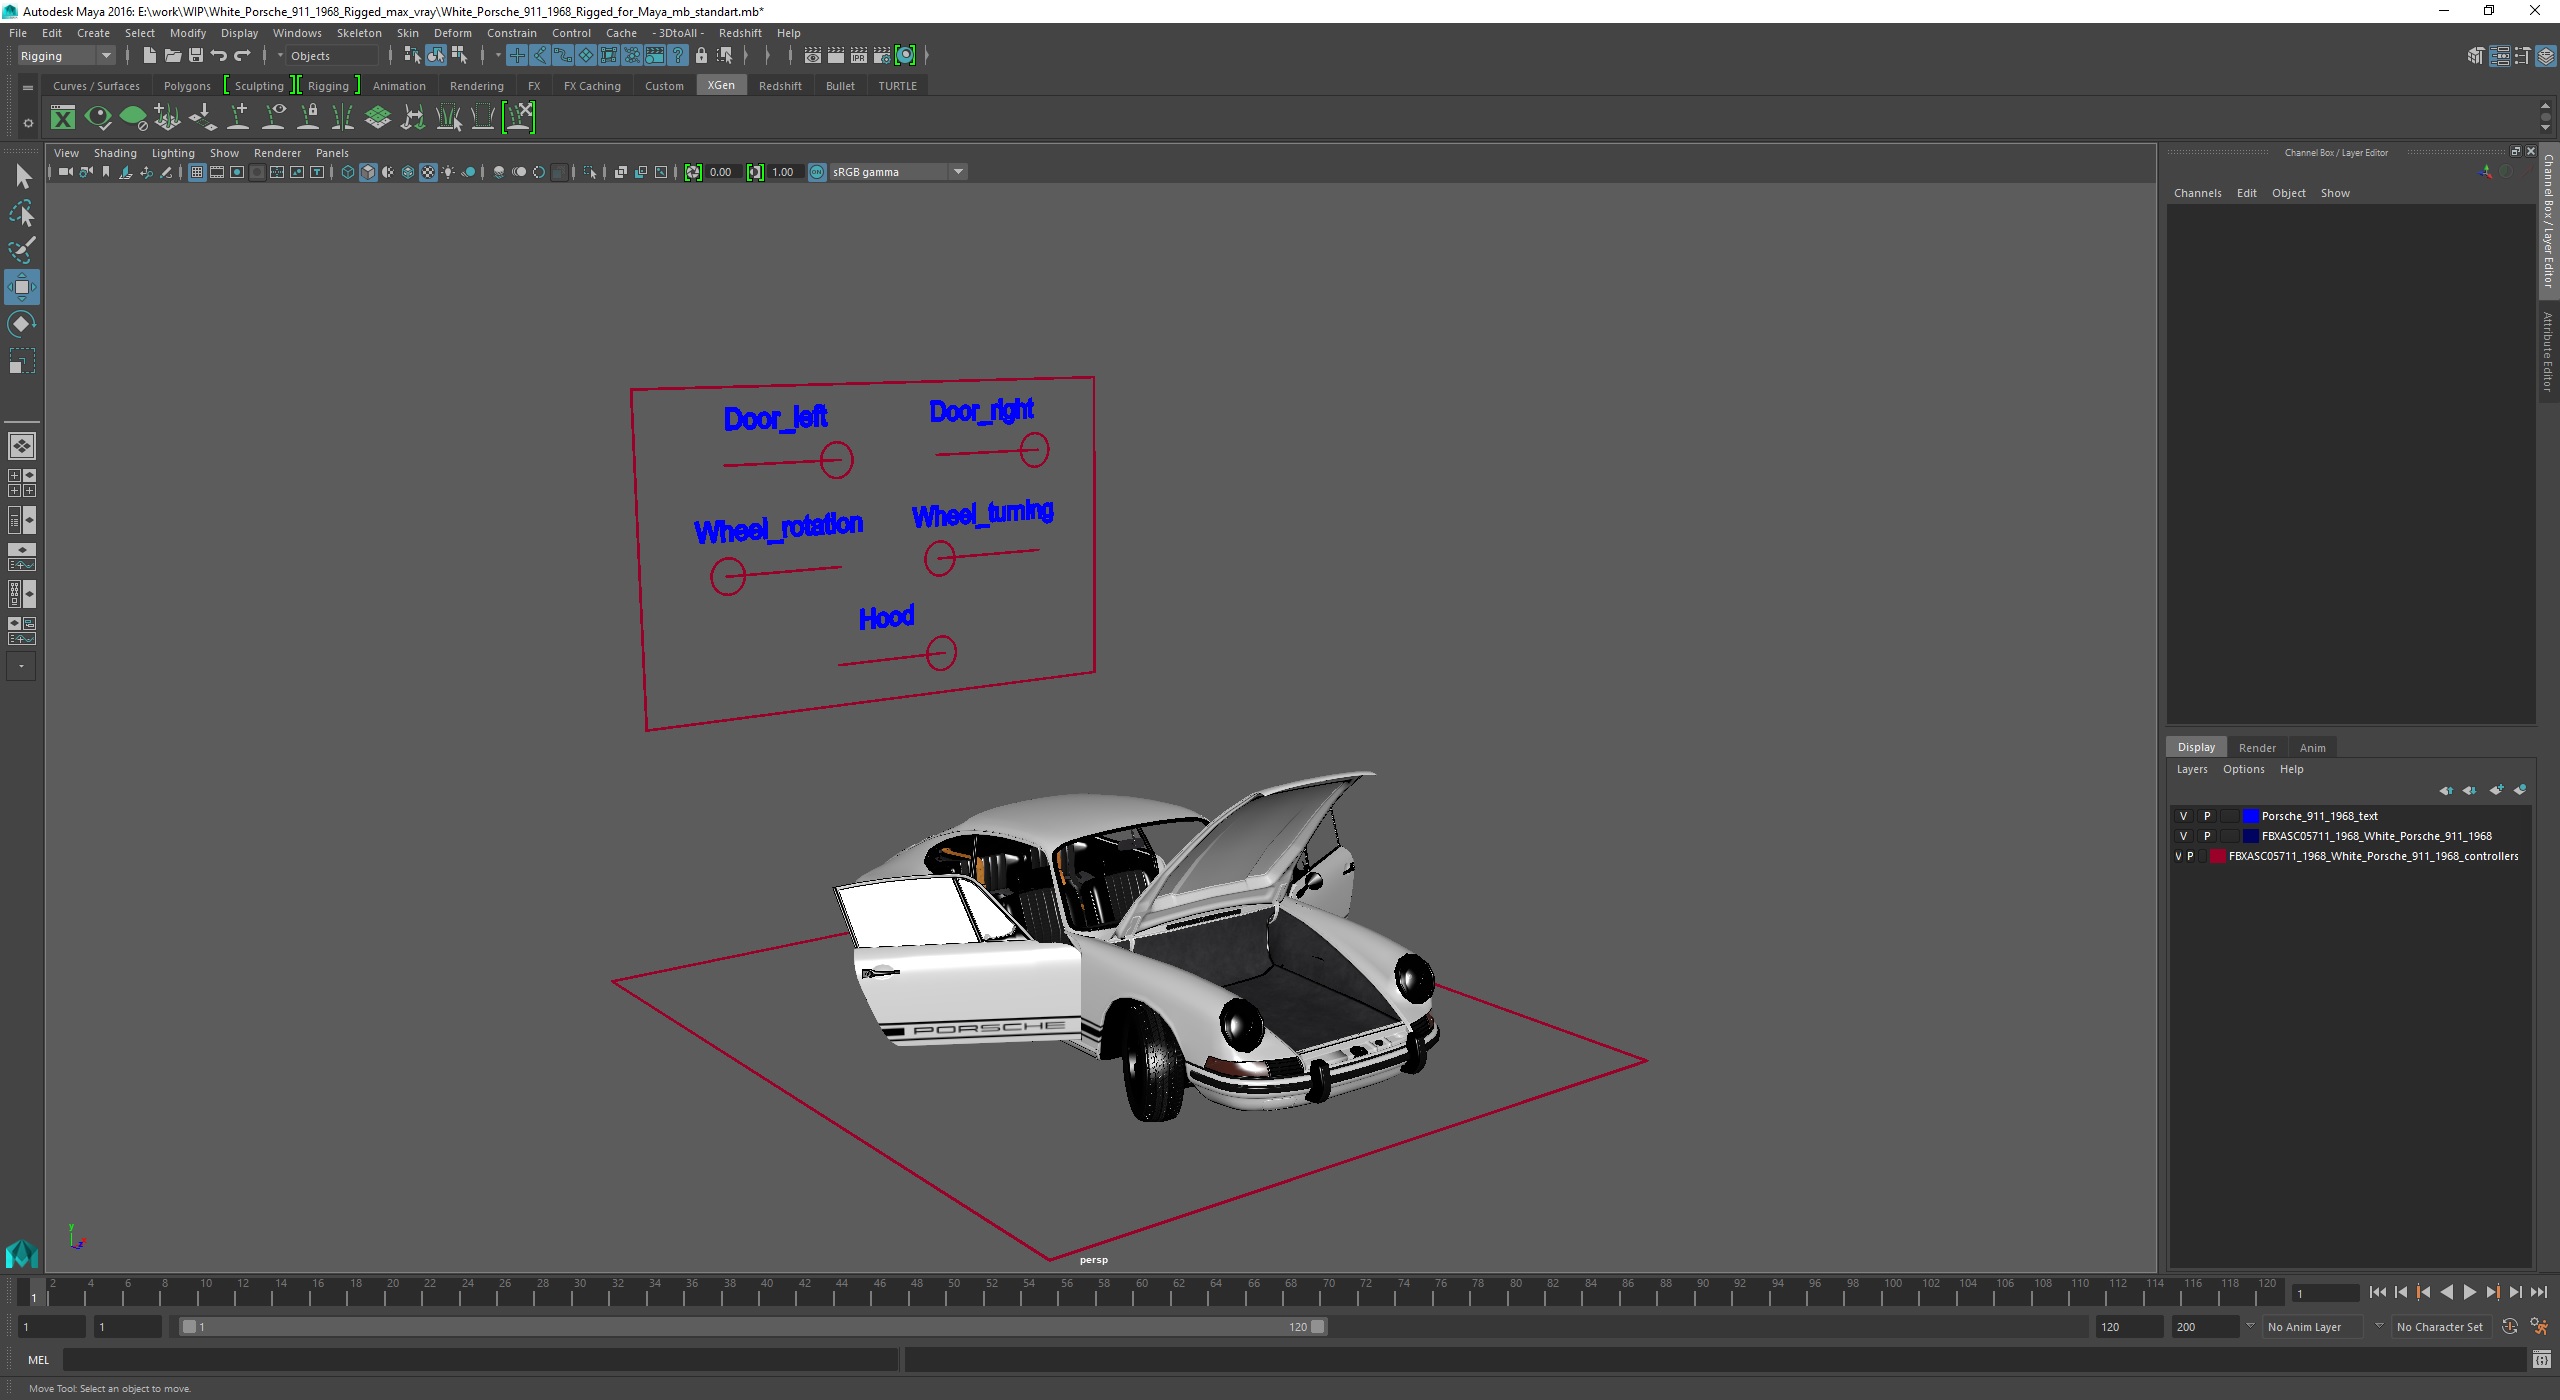This screenshot has height=1400, width=2560.
Task: Click create new layer with selected icon
Action: [2519, 790]
